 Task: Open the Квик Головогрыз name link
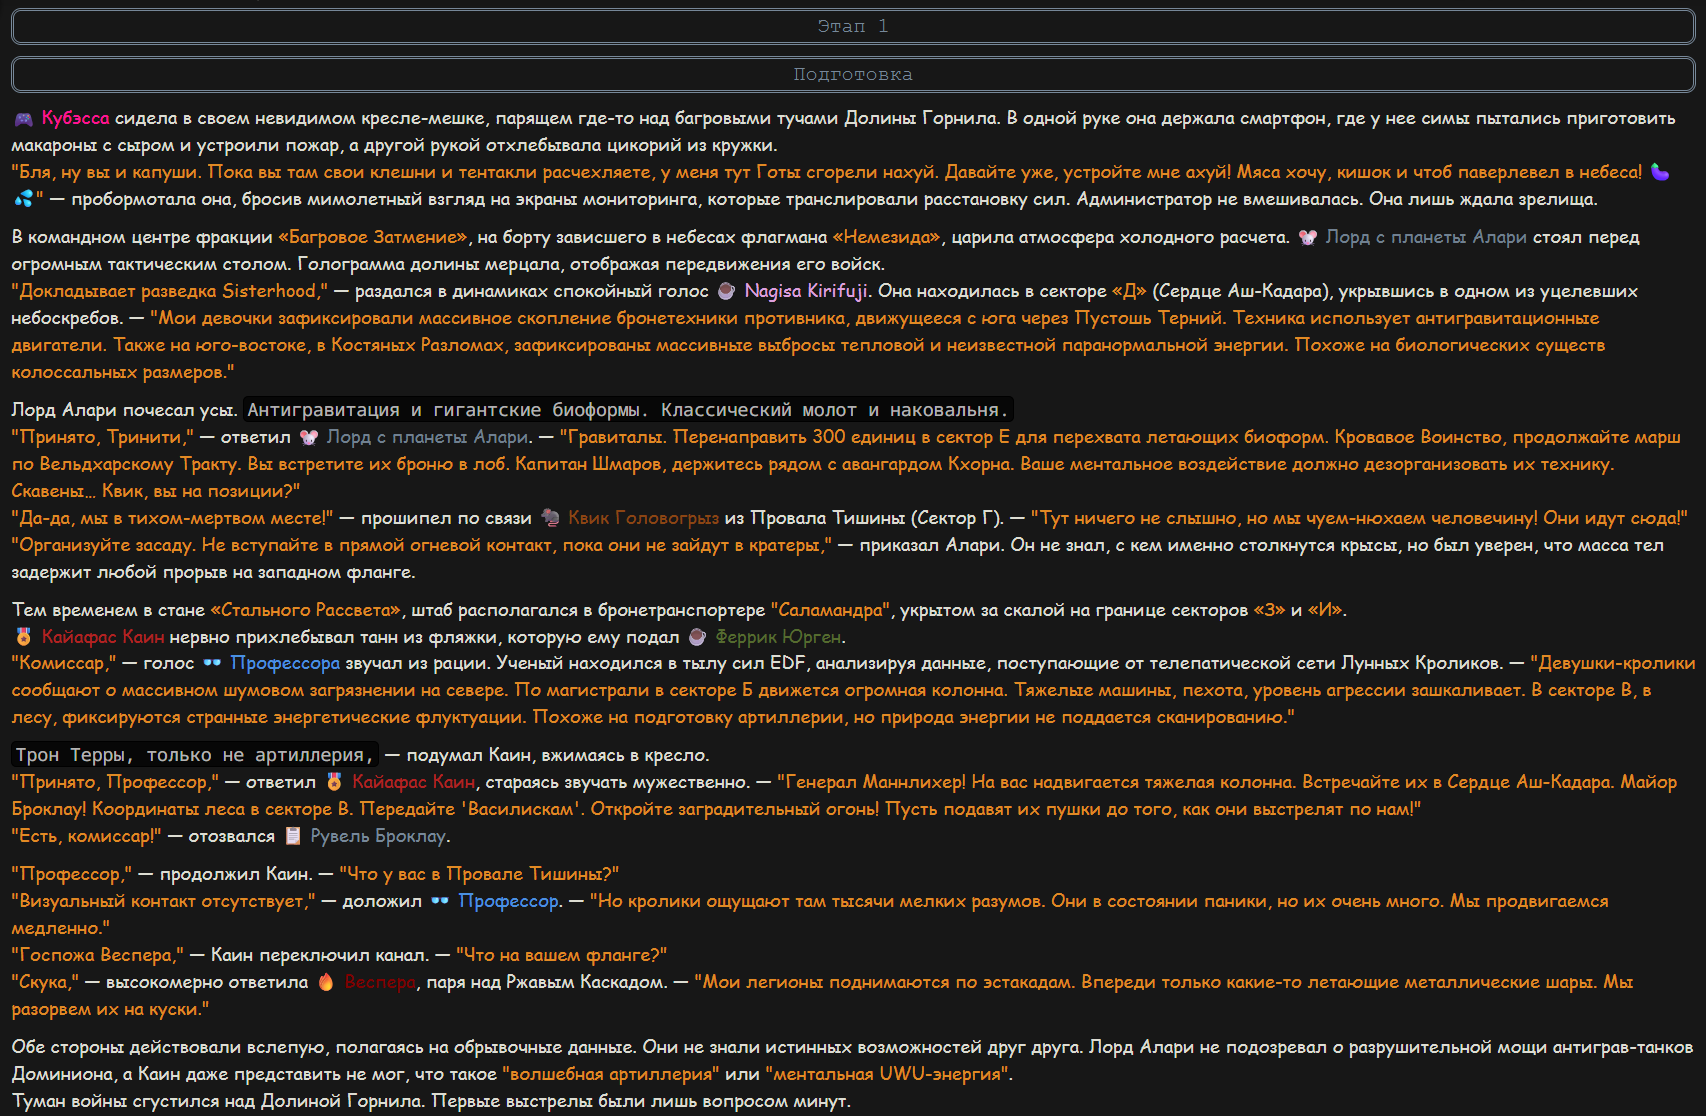pyautogui.click(x=643, y=518)
